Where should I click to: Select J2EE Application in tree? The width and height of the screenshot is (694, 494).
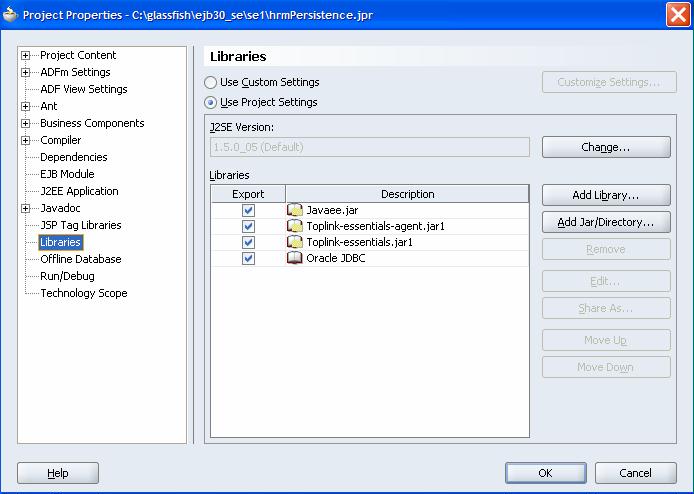point(79,191)
